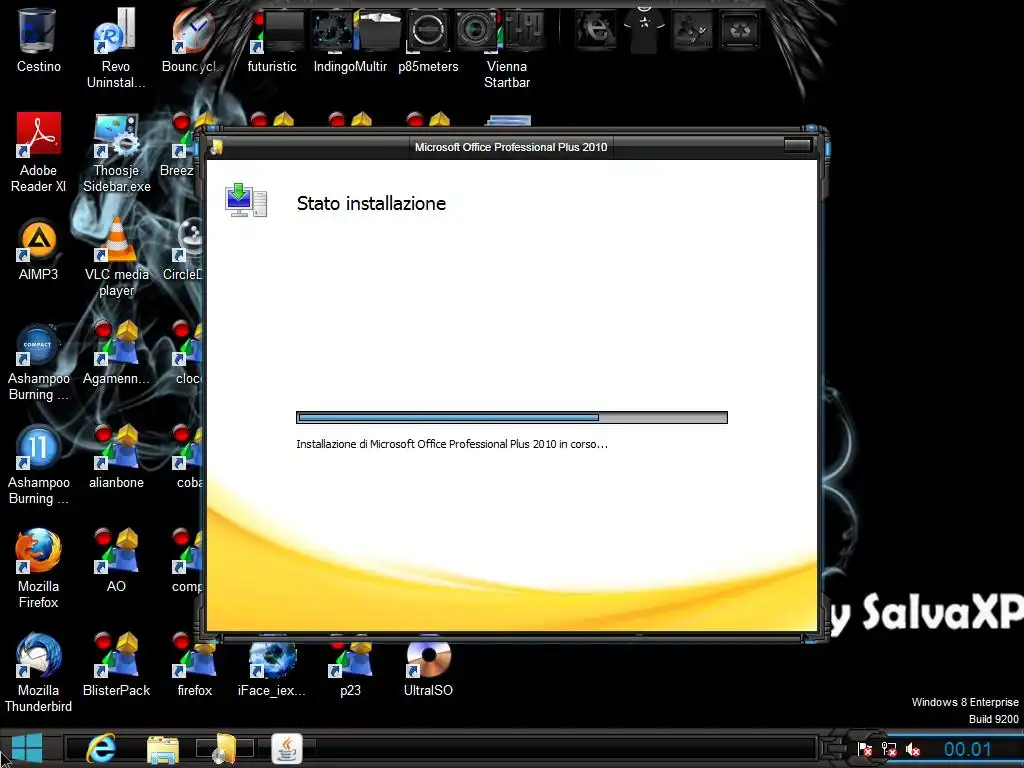Select the Mozilla Firefox desktop shortcut
Viewport: 1024px width, 768px height.
coord(38,568)
